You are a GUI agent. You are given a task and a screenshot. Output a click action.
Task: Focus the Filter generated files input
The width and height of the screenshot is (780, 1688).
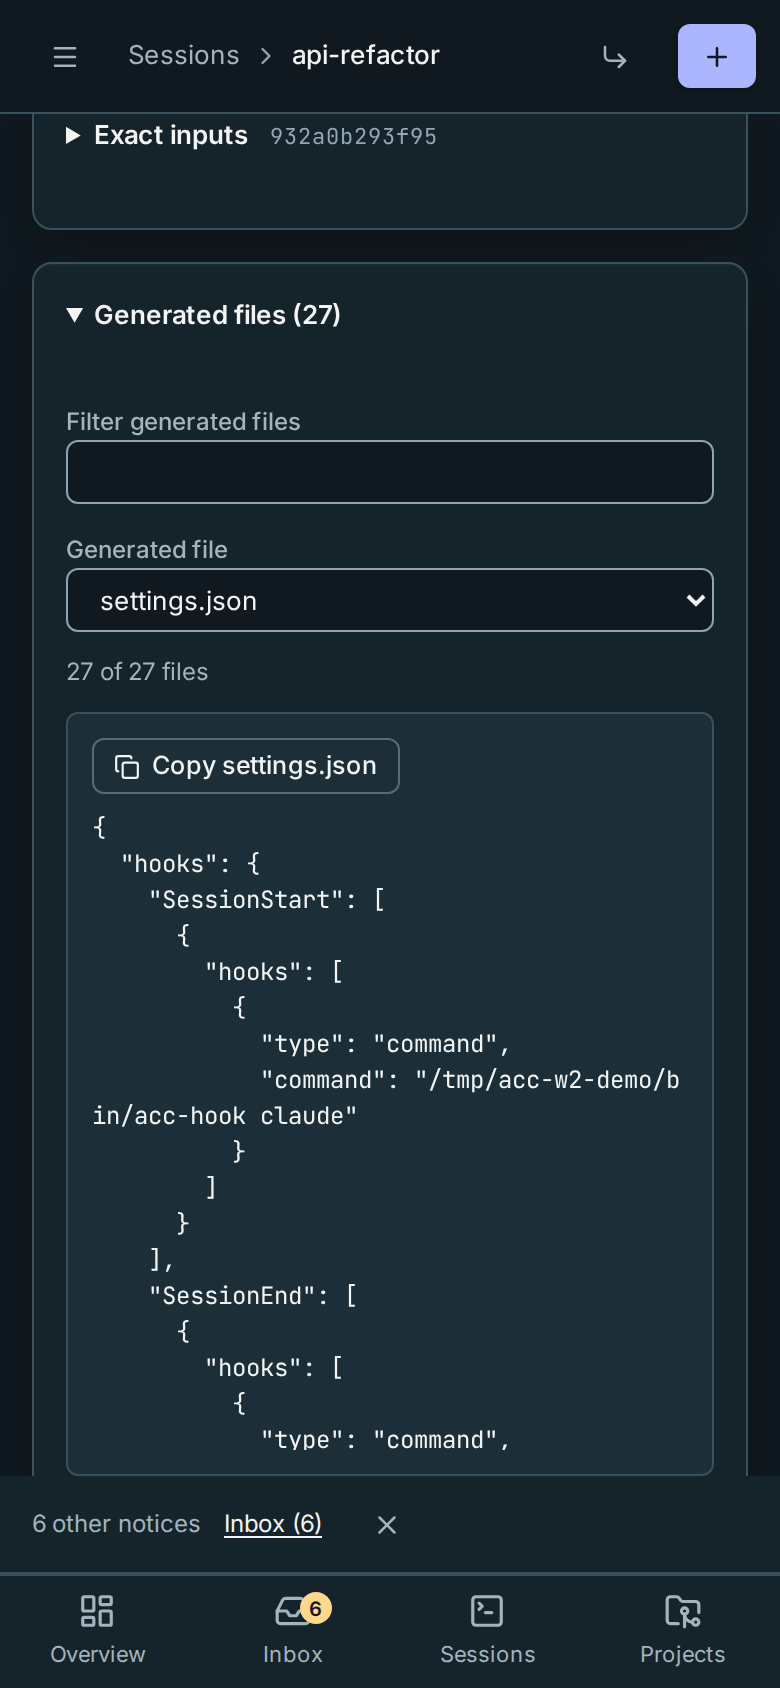tap(390, 472)
